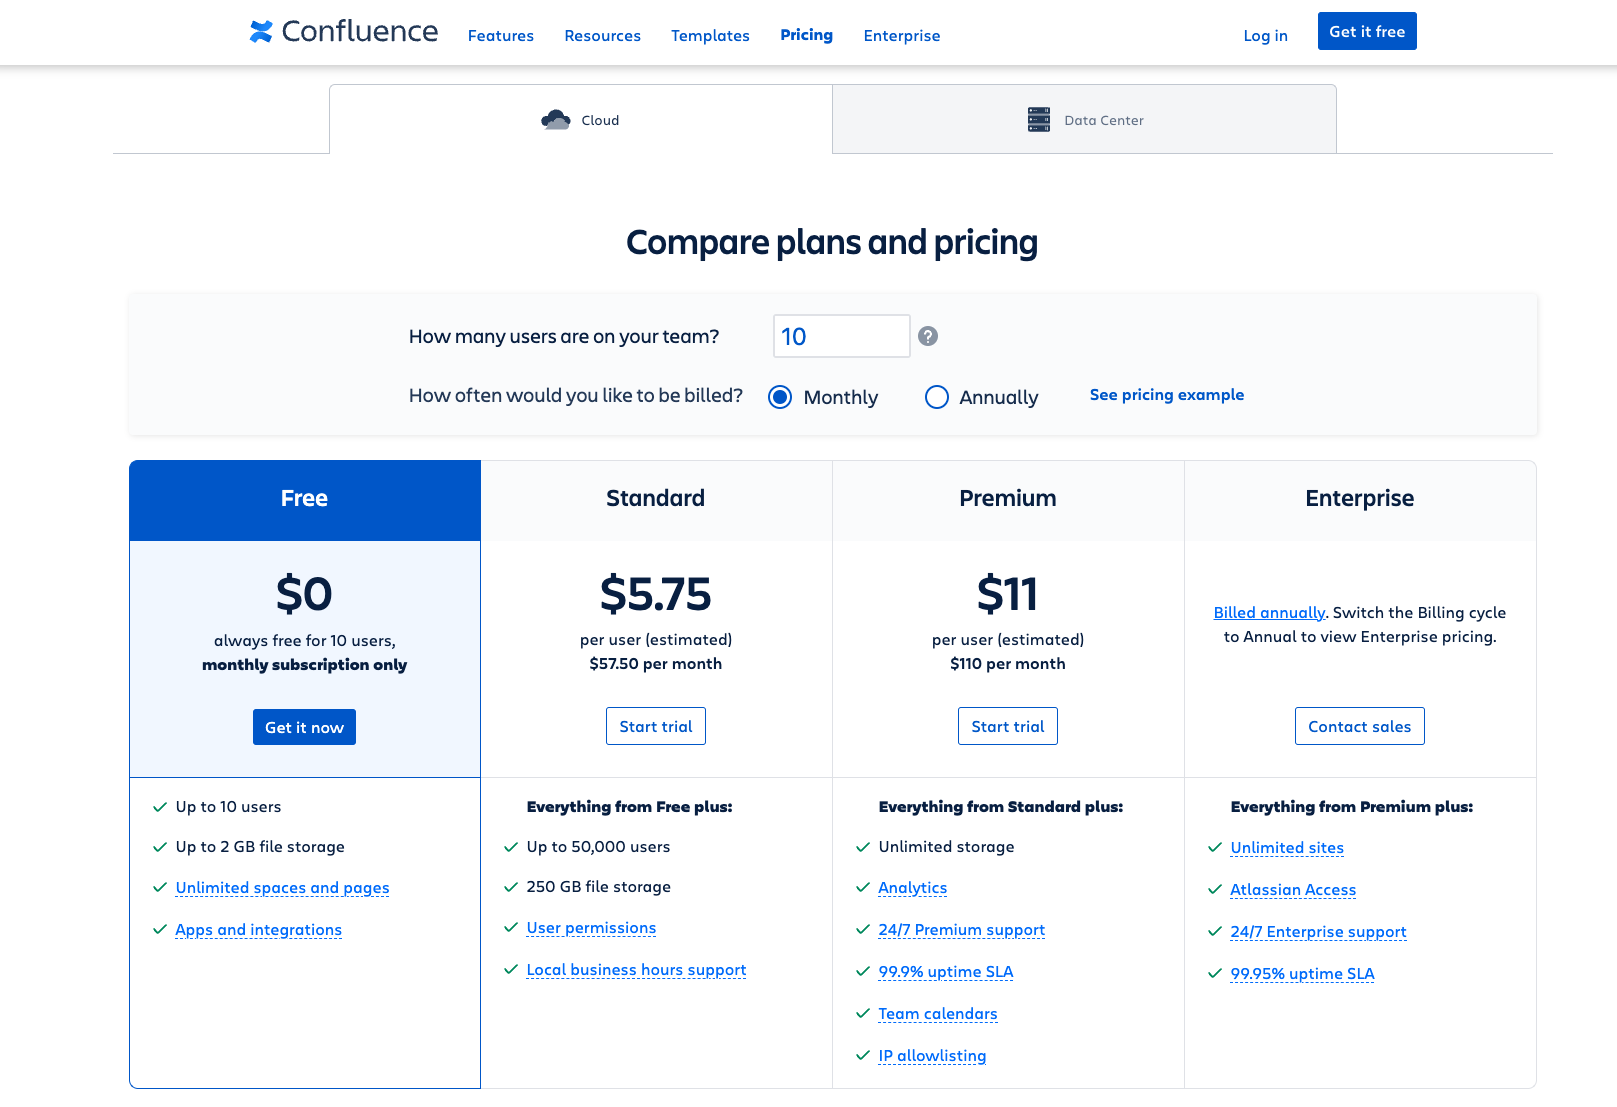This screenshot has width=1617, height=1107.
Task: Click Get it now for Free plan
Action: tap(304, 727)
